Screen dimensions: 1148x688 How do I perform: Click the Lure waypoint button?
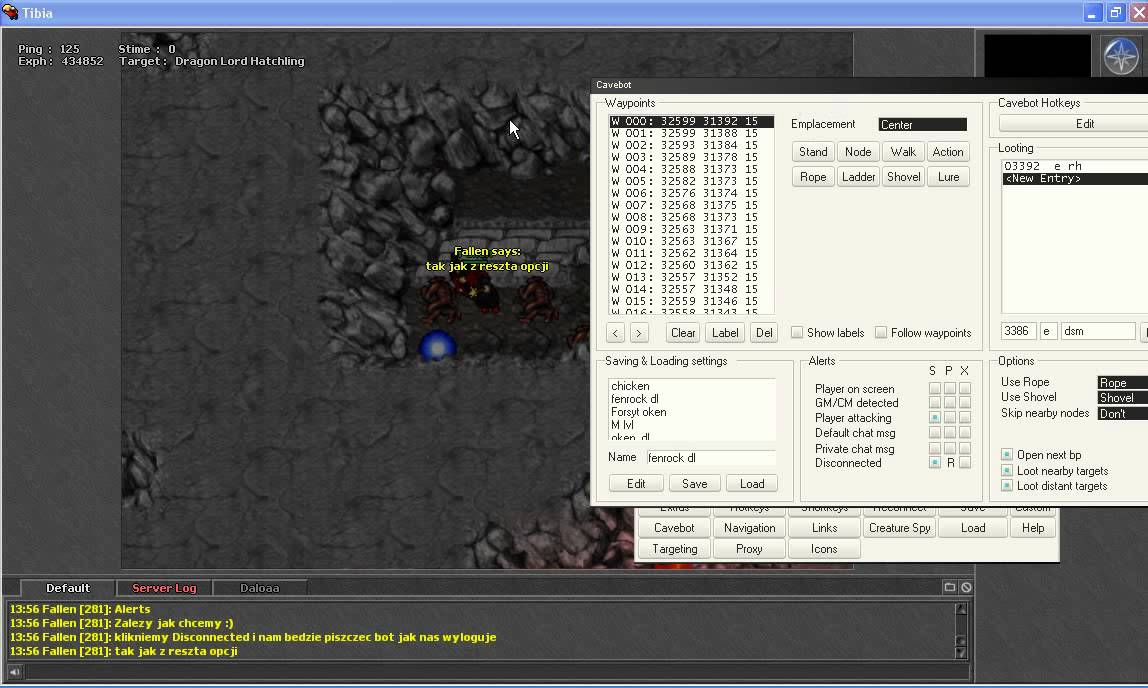(x=948, y=176)
